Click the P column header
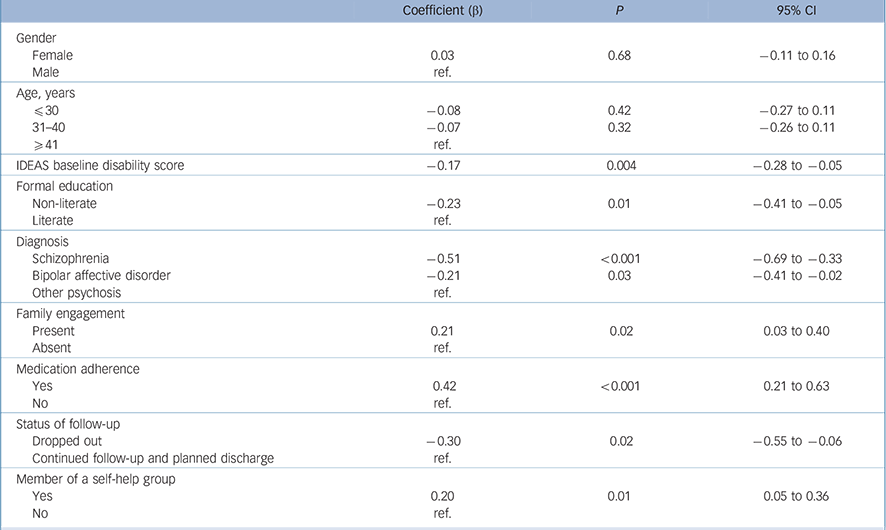This screenshot has width=886, height=530. pos(623,12)
